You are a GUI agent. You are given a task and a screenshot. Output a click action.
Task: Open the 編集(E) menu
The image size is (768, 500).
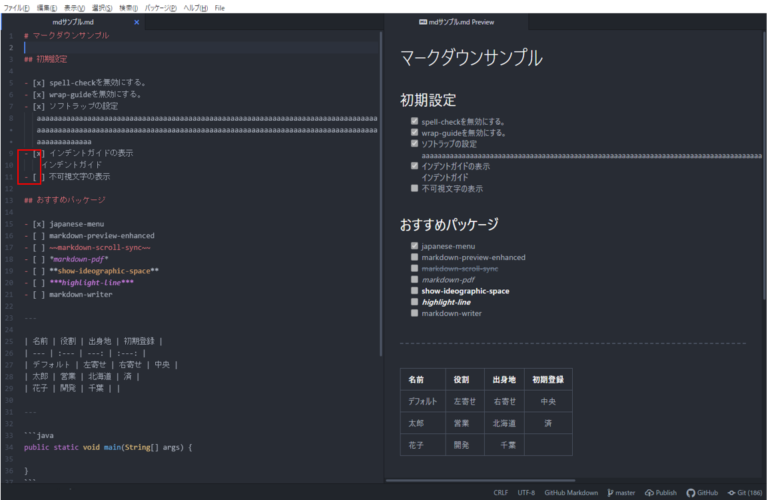[x=47, y=8]
